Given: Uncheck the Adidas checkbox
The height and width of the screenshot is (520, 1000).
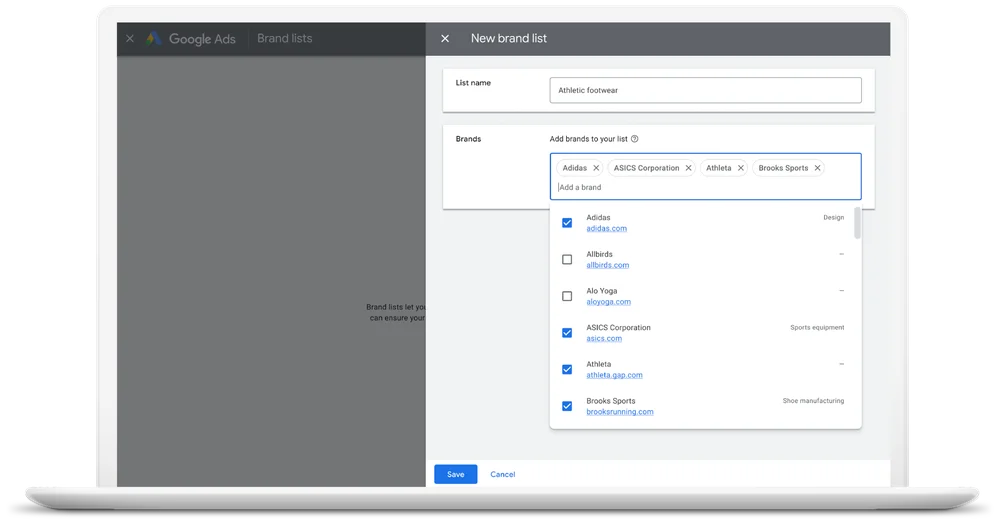Looking at the screenshot, I should pyautogui.click(x=567, y=223).
